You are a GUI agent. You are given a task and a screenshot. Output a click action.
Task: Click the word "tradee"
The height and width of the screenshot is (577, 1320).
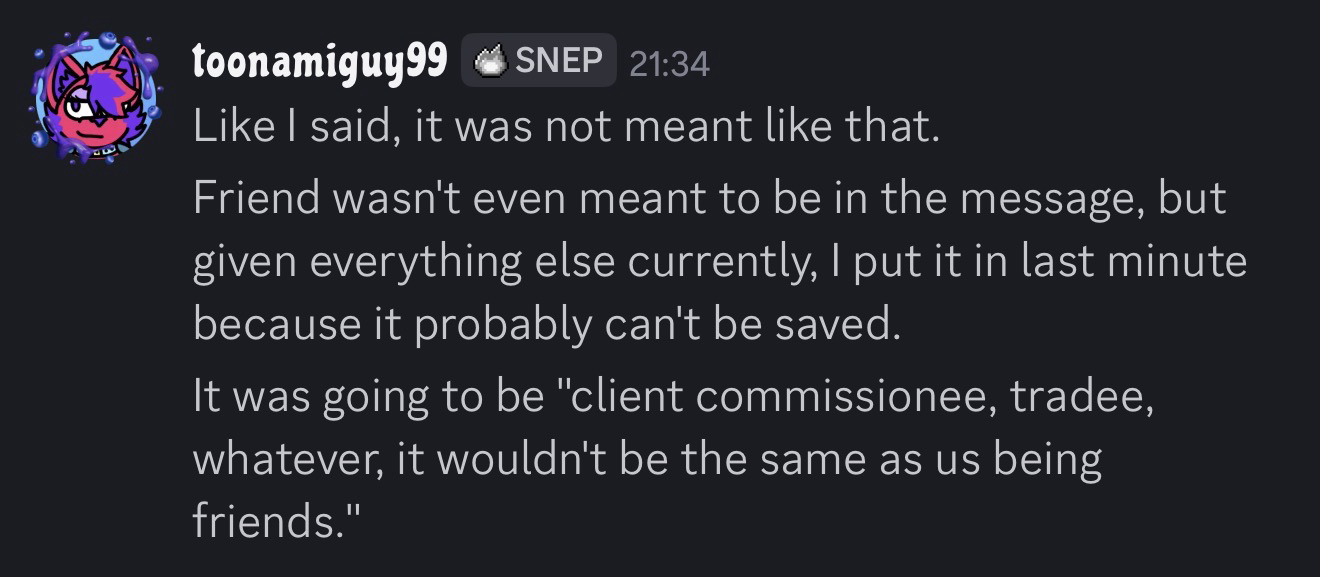1080,396
